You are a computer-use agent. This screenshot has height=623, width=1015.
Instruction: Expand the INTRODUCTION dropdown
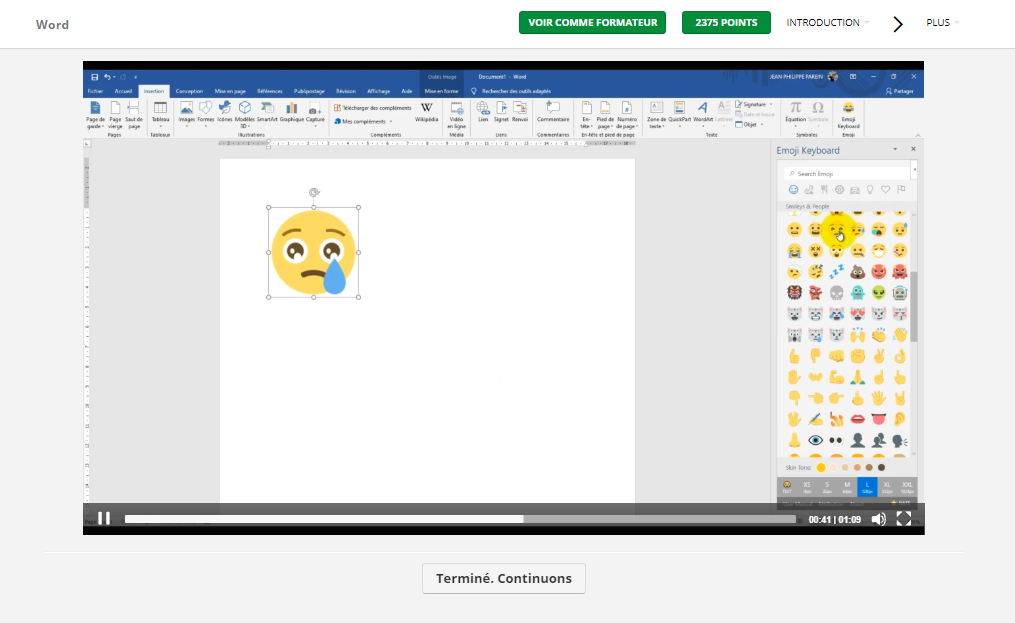pyautogui.click(x=827, y=23)
